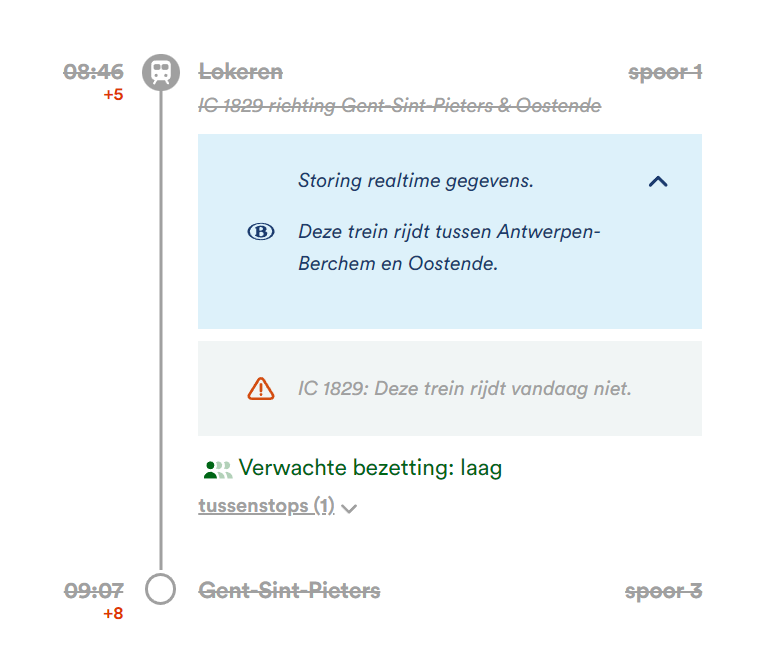Click the 08:46 departure time
The image size is (758, 659).
click(94, 72)
